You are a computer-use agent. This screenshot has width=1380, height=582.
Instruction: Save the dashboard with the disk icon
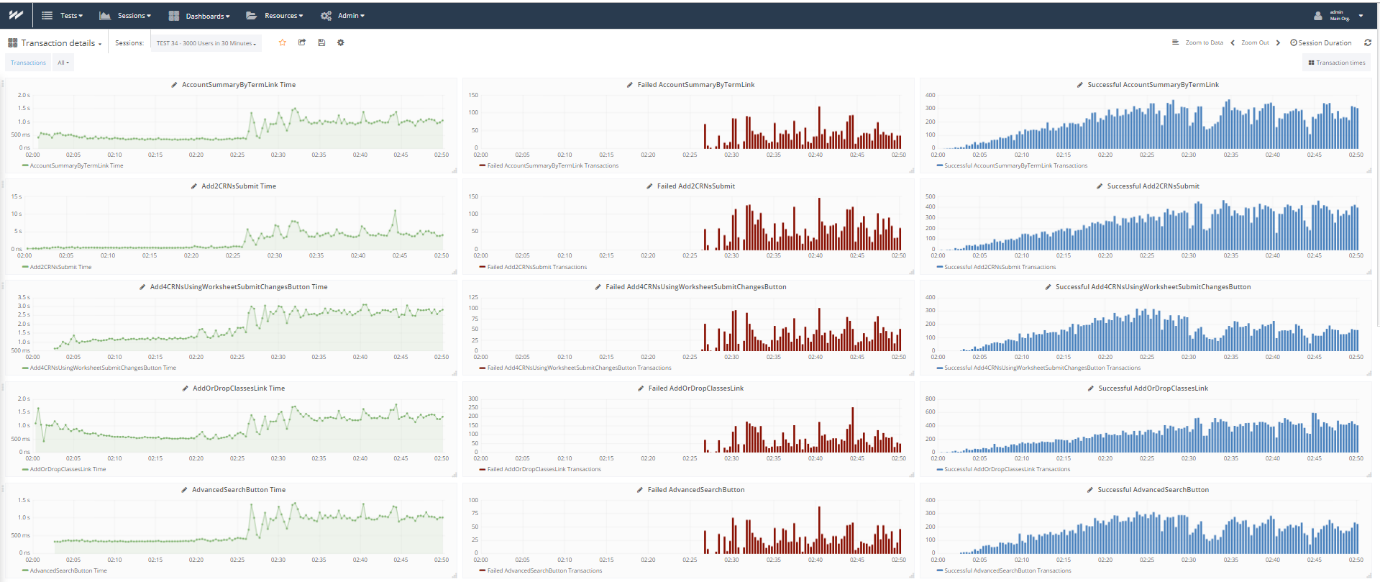[x=321, y=43]
